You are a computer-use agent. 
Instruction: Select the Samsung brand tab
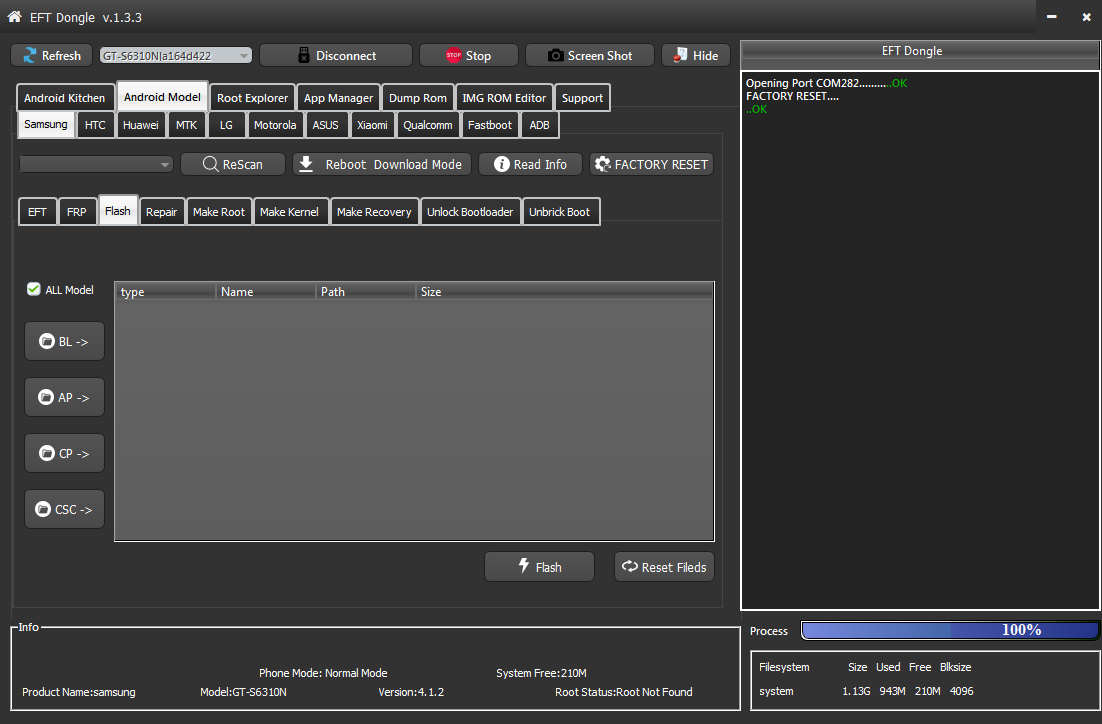[x=46, y=124]
